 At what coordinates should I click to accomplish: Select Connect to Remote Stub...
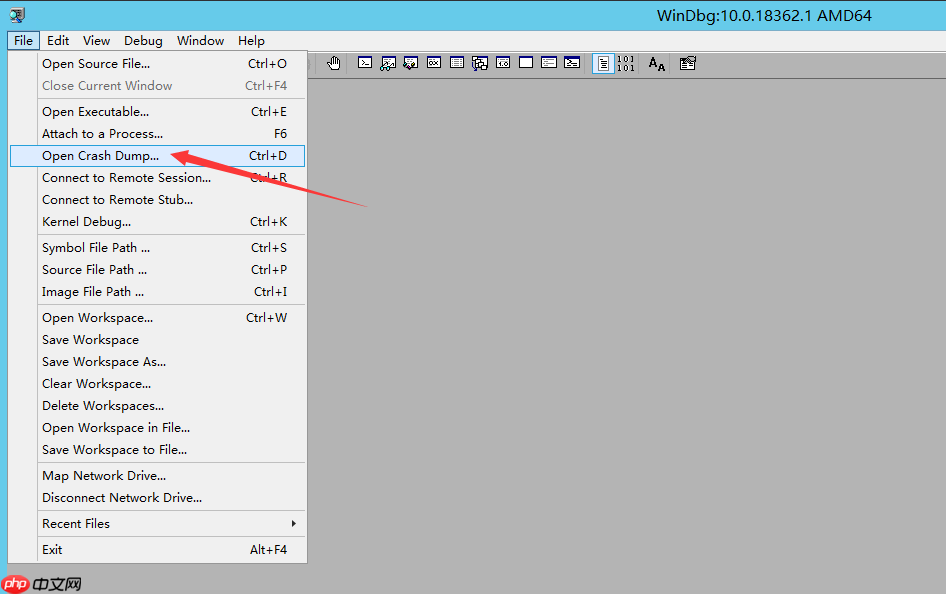(x=157, y=200)
